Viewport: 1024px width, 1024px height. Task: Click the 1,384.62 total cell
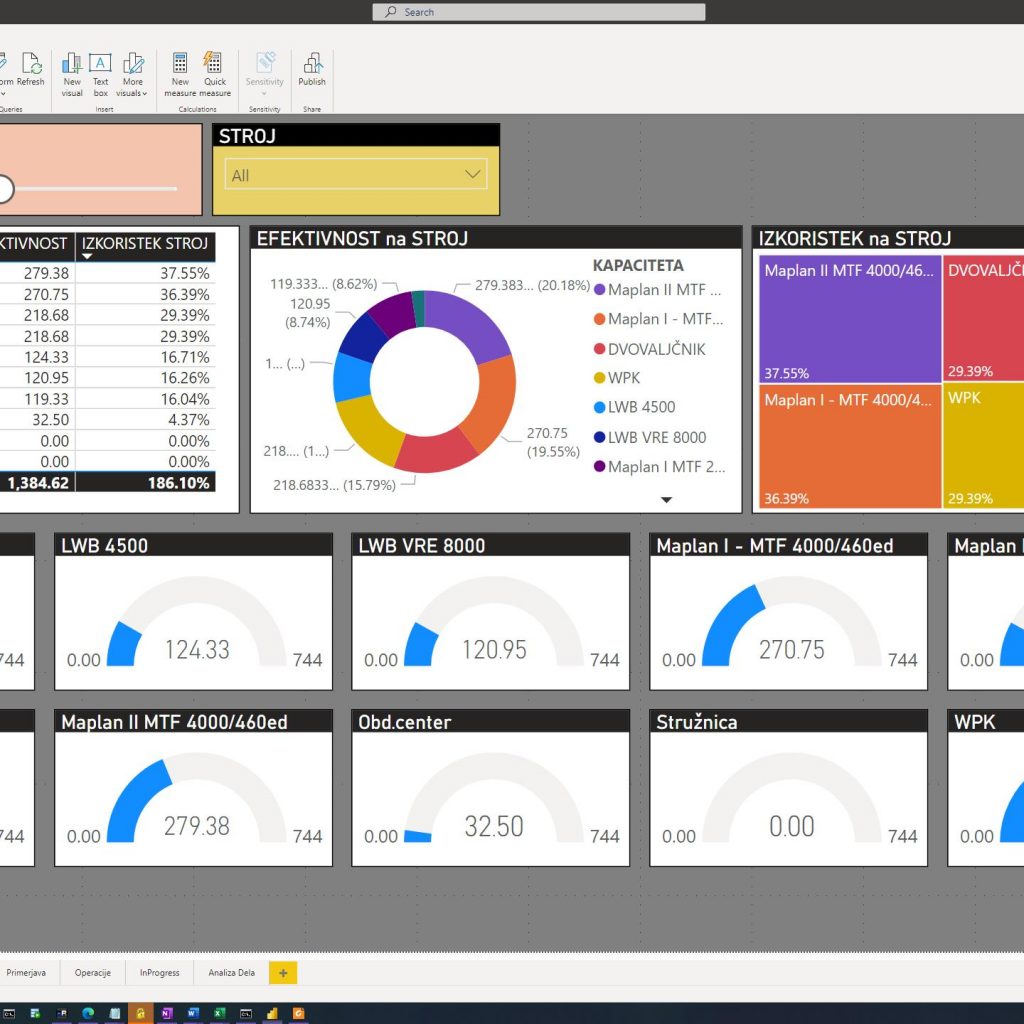(x=38, y=483)
